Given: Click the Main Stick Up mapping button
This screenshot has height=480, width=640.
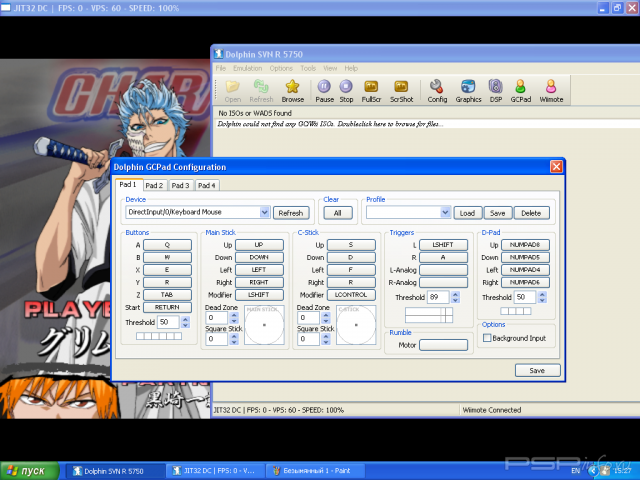Looking at the screenshot, I should 259,244.
